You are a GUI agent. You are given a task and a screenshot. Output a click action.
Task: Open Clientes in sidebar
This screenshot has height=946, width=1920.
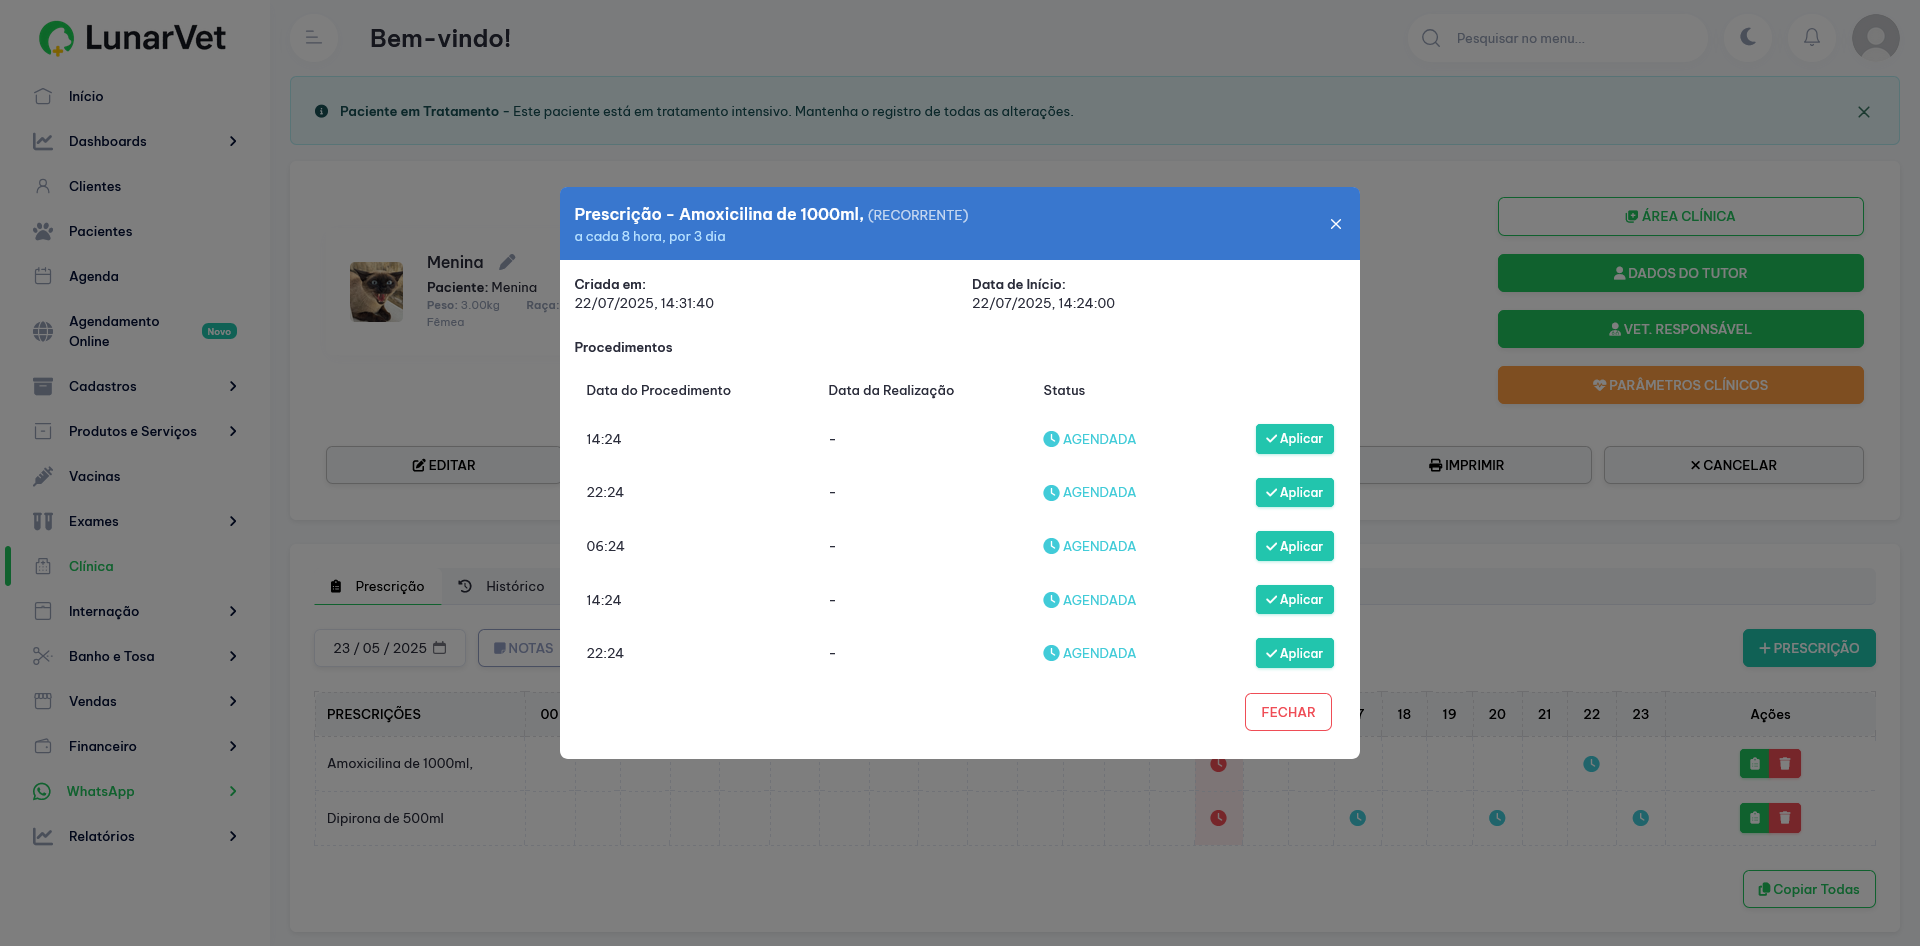[x=95, y=186]
